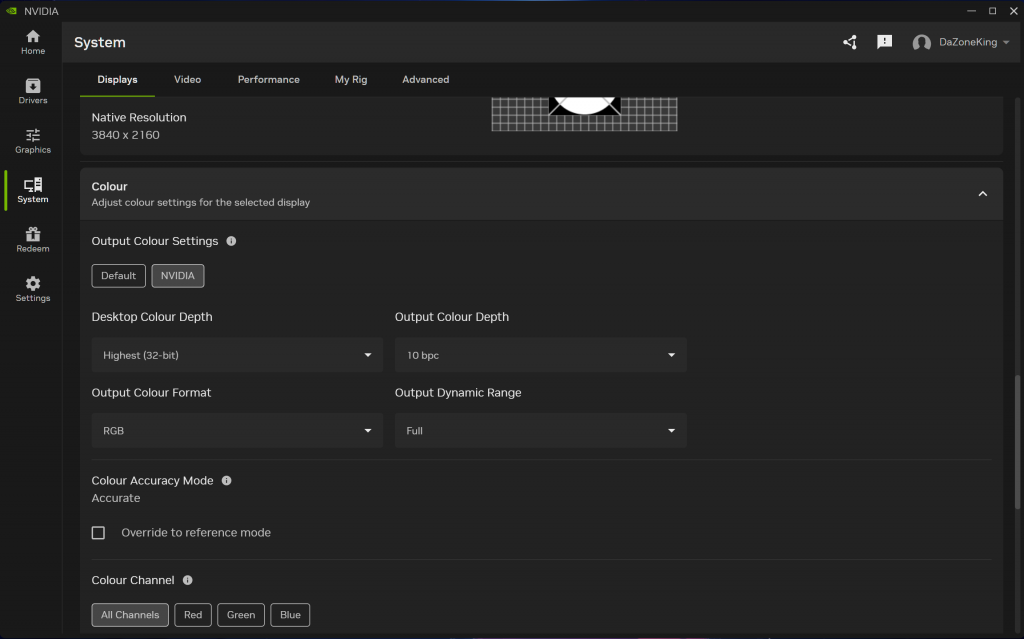Click the vertical scrollbar thumb
Viewport: 1024px width, 639px height.
(x=1017, y=442)
